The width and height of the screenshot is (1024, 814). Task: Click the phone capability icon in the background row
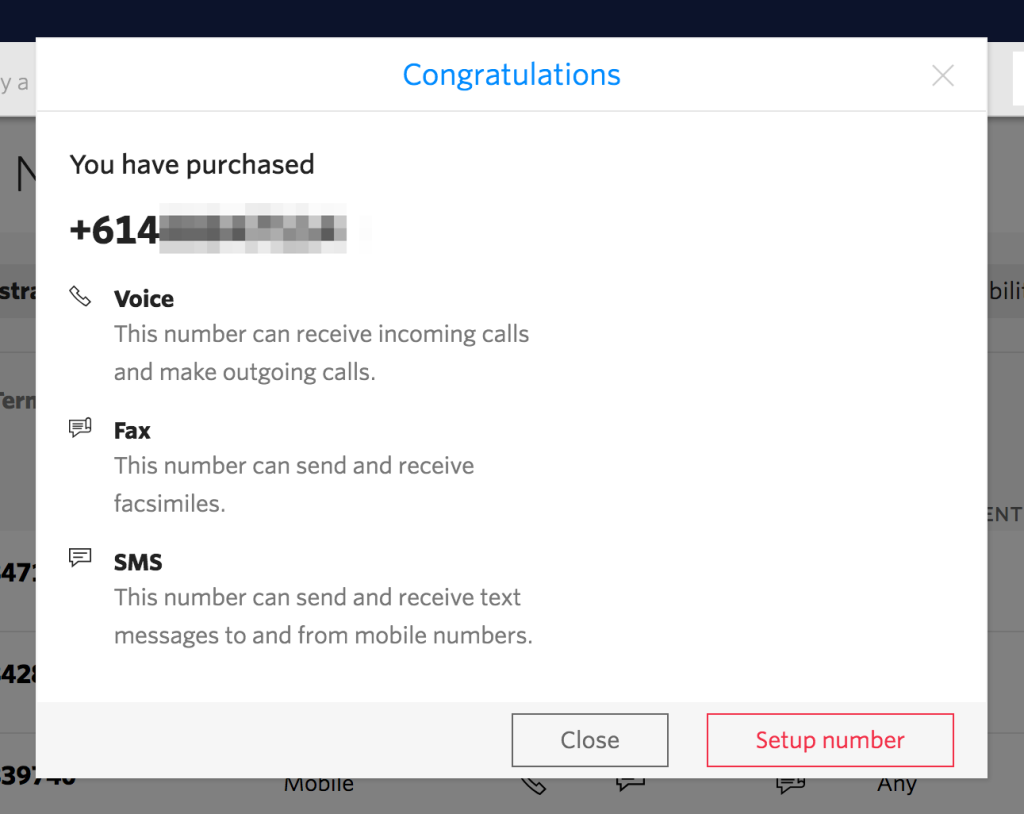pos(533,785)
